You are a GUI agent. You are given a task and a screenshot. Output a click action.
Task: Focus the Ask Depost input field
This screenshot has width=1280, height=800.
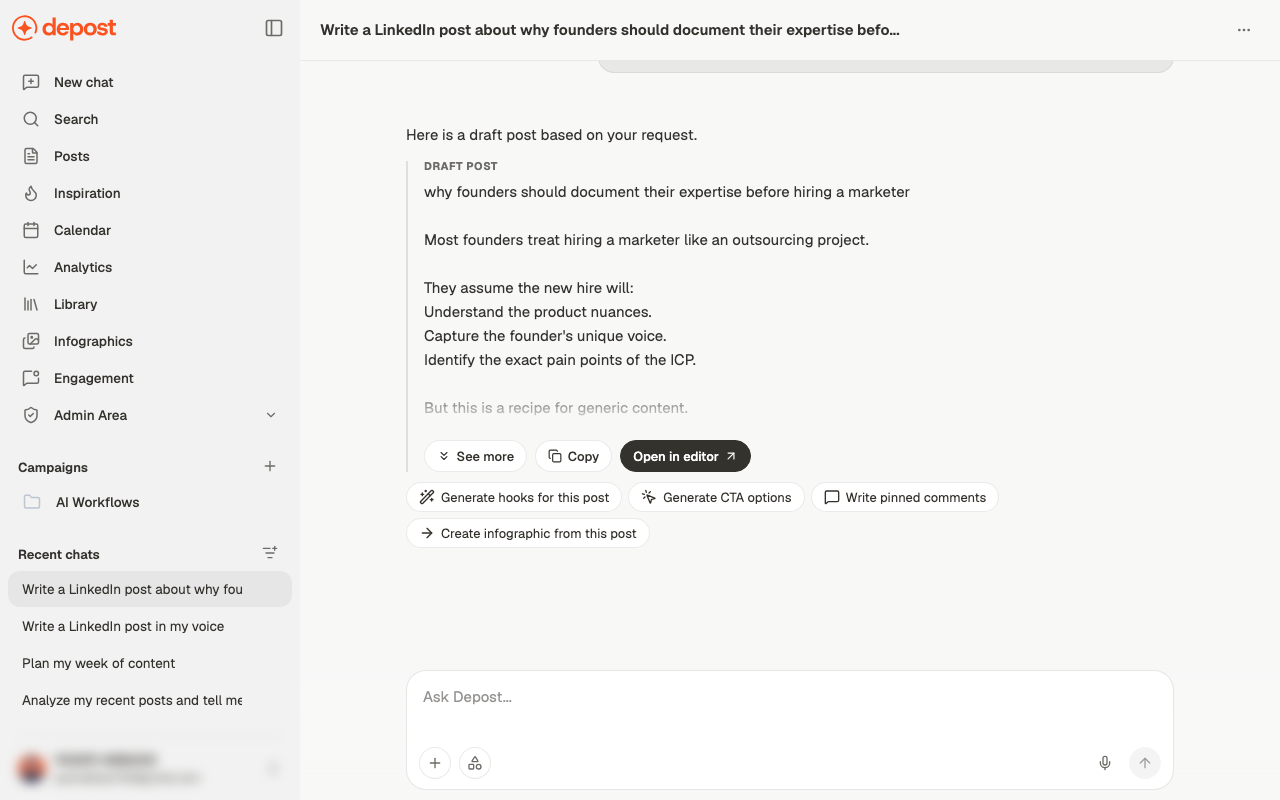(789, 697)
